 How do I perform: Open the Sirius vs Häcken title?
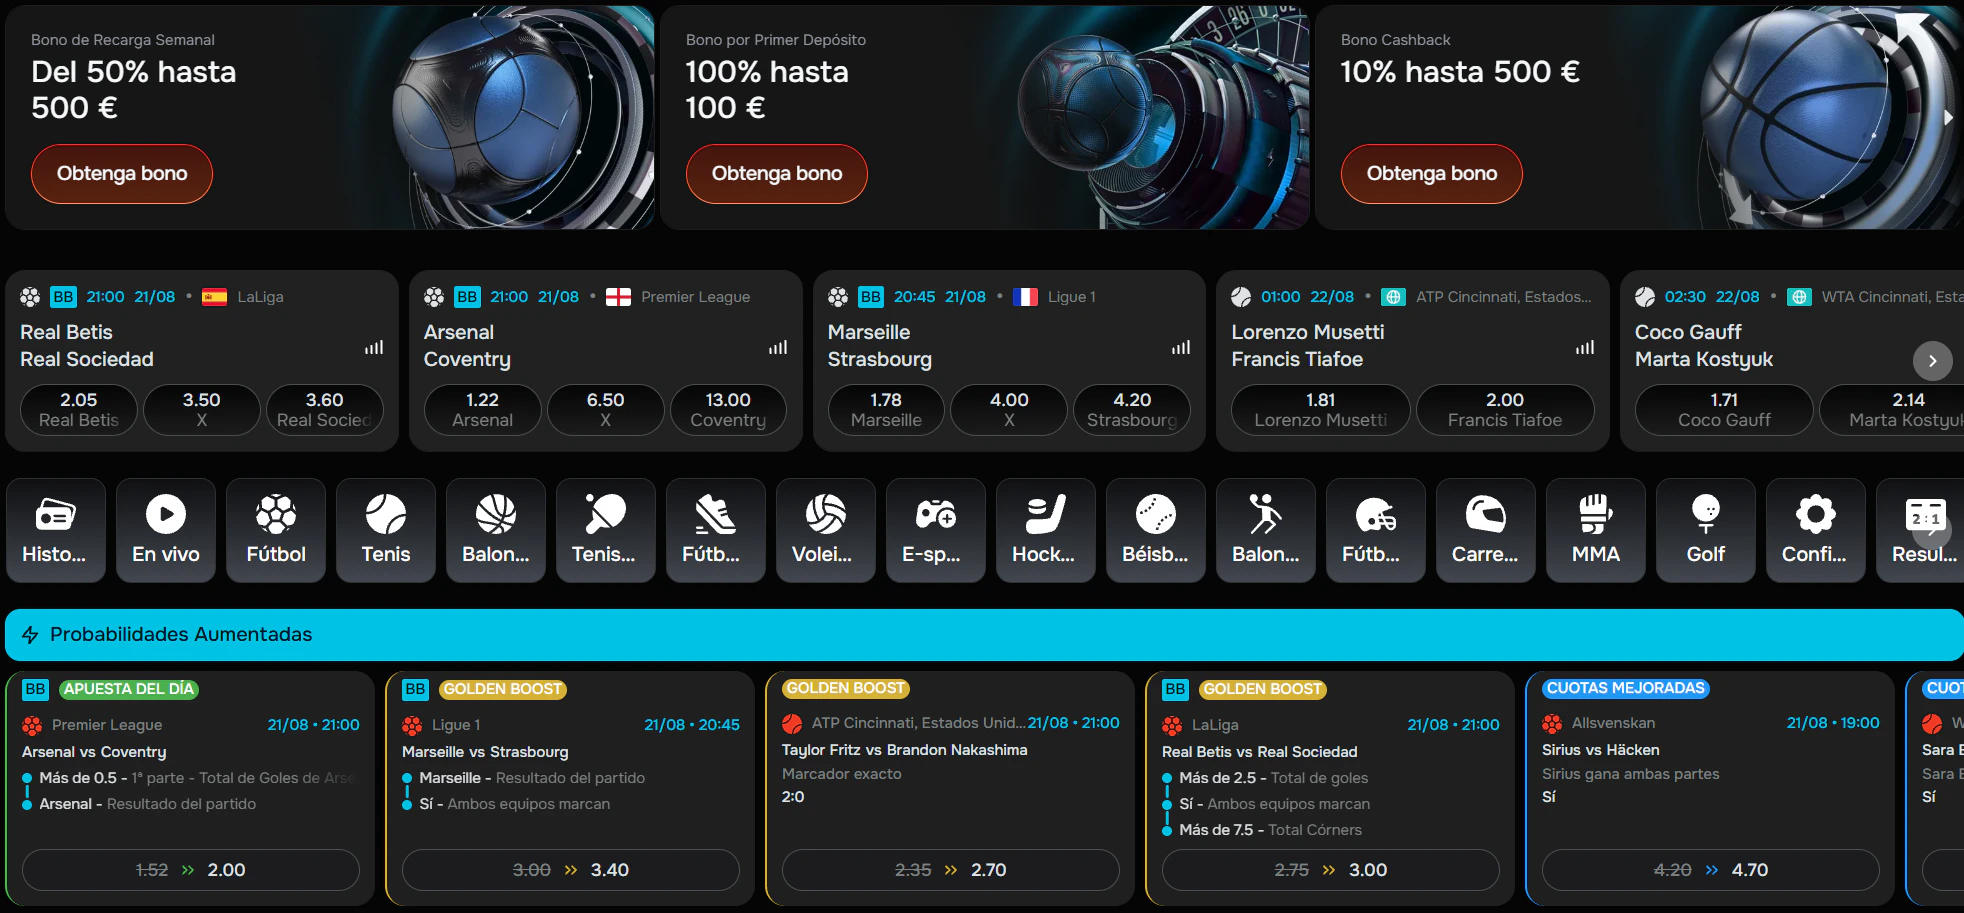tap(1601, 750)
